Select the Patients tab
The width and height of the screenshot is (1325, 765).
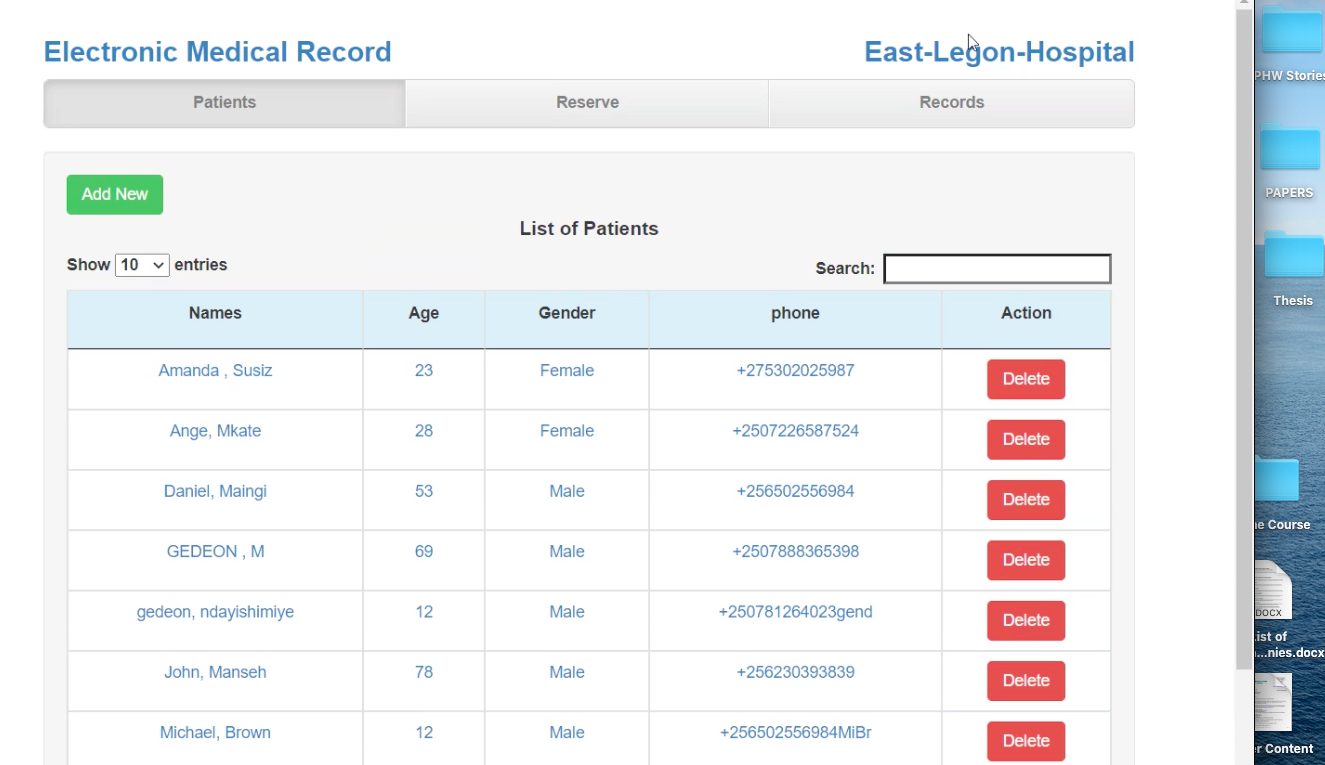click(x=224, y=103)
